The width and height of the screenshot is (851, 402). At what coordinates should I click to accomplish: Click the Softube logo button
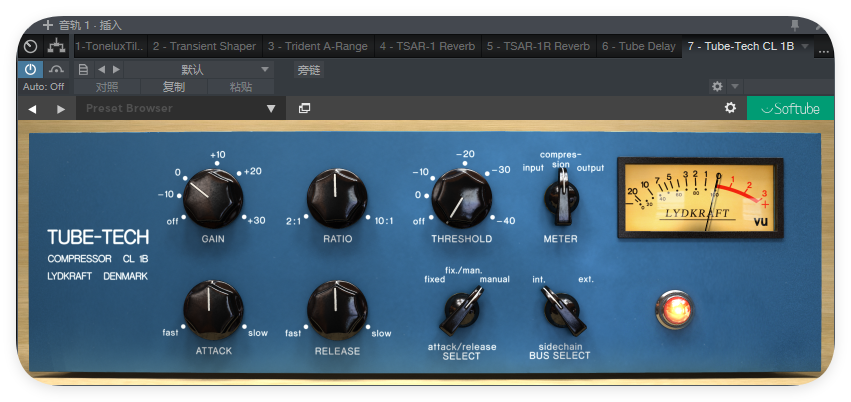[x=790, y=109]
